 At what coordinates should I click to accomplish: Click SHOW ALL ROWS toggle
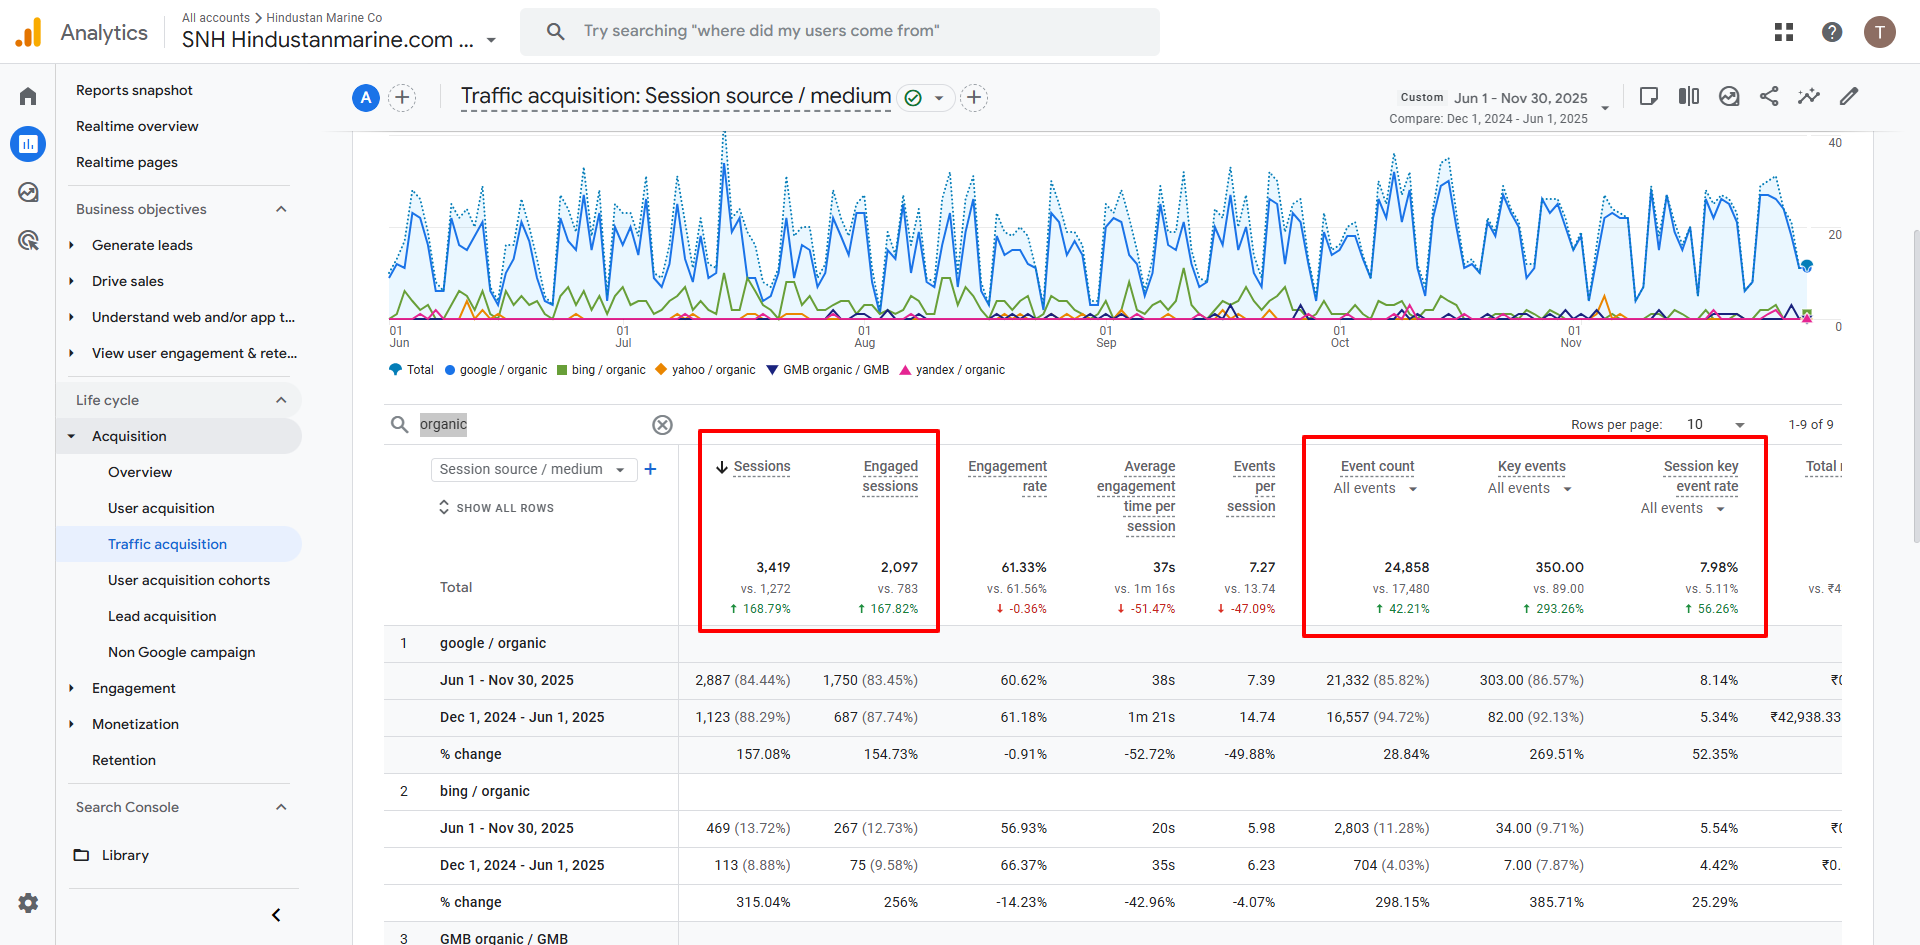496,508
